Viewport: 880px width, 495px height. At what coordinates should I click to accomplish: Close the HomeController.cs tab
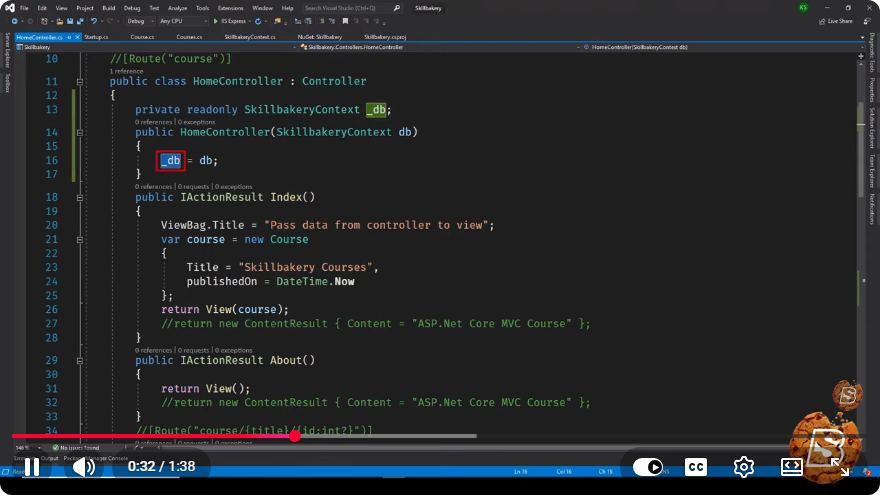point(77,37)
